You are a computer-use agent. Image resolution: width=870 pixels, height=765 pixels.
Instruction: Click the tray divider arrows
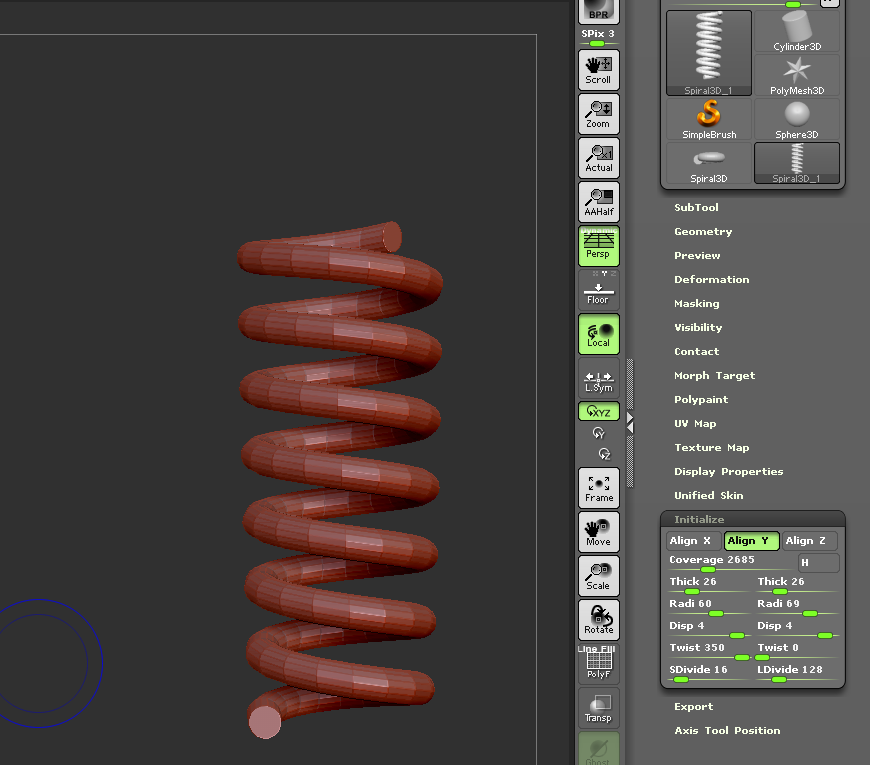pyautogui.click(x=630, y=423)
